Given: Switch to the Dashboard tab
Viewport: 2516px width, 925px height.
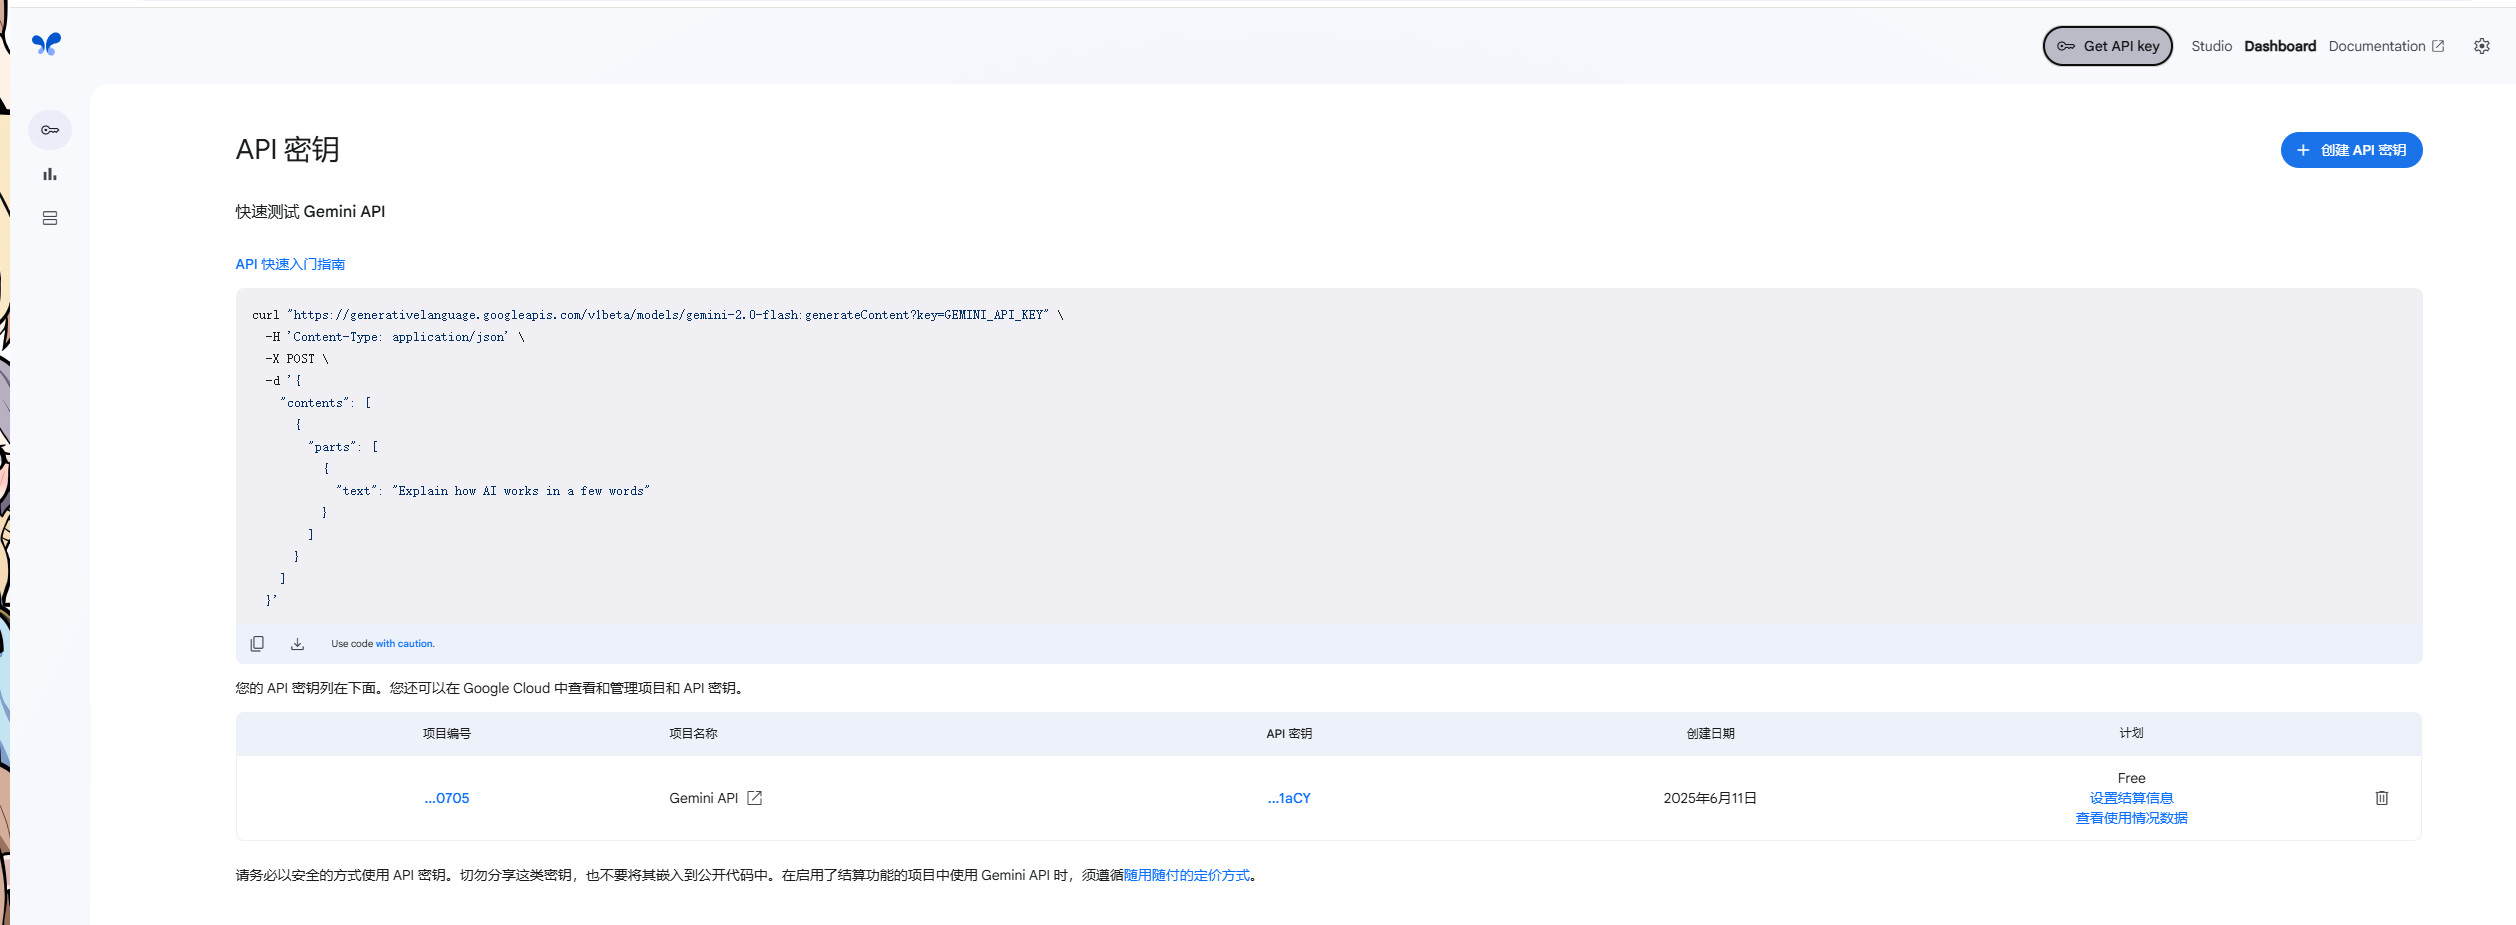Looking at the screenshot, I should point(2279,46).
